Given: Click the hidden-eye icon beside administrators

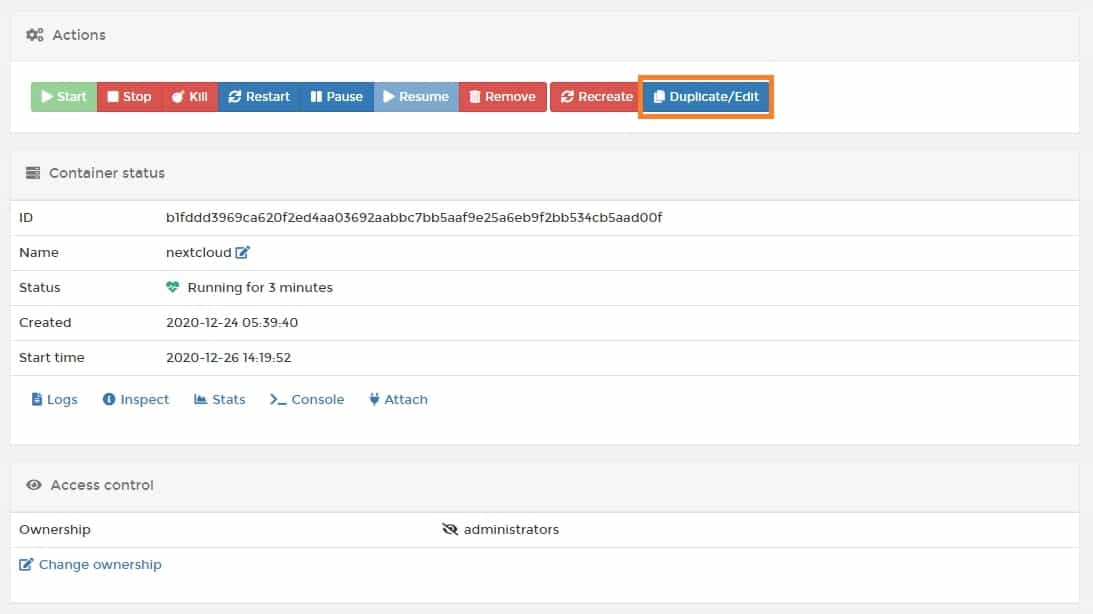Looking at the screenshot, I should pyautogui.click(x=450, y=530).
